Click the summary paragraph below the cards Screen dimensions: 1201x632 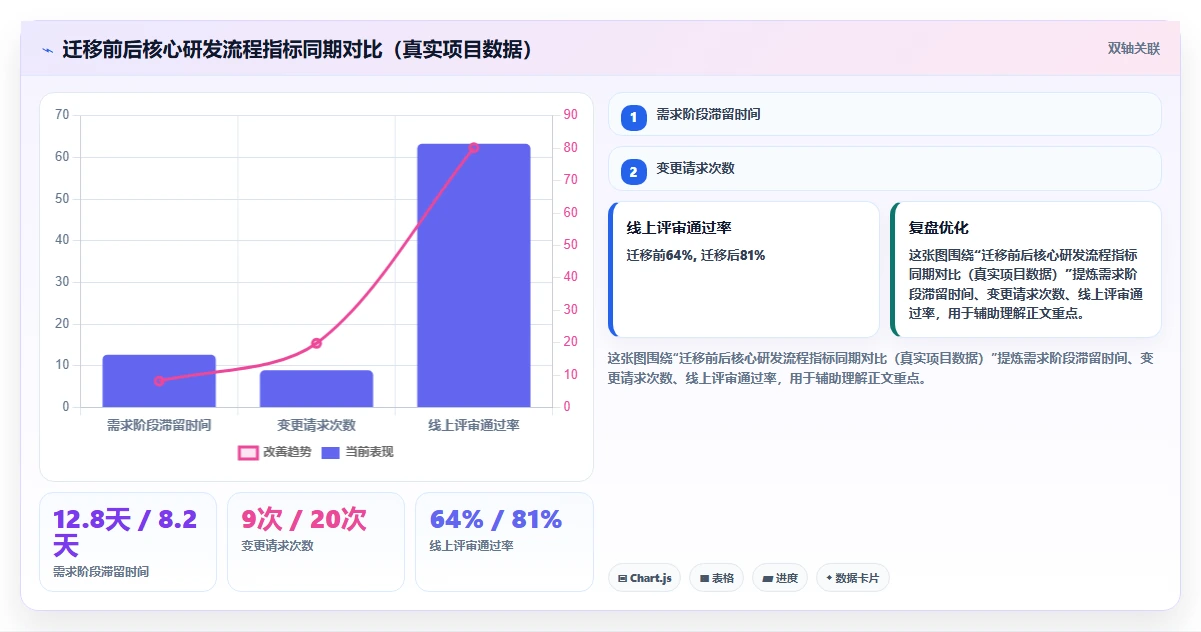(881, 368)
